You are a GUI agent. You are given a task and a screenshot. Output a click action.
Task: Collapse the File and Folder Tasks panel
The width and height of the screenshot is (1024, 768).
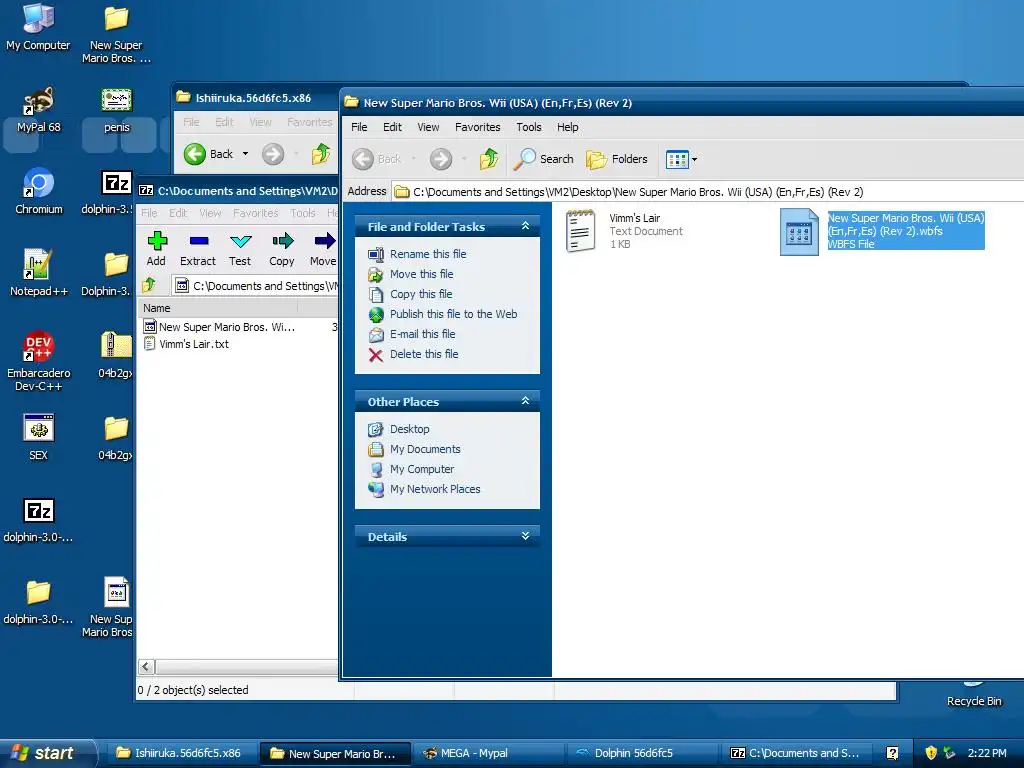pyautogui.click(x=525, y=226)
